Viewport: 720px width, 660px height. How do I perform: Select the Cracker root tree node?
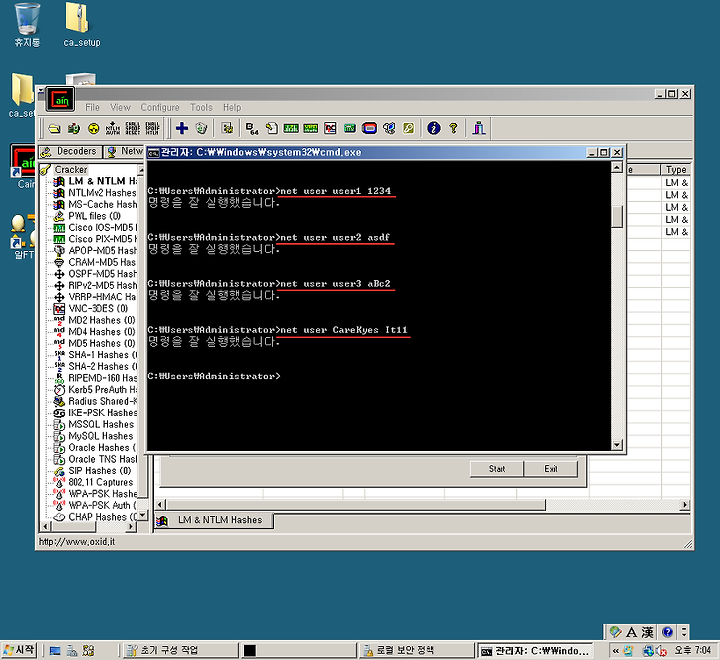(x=71, y=169)
